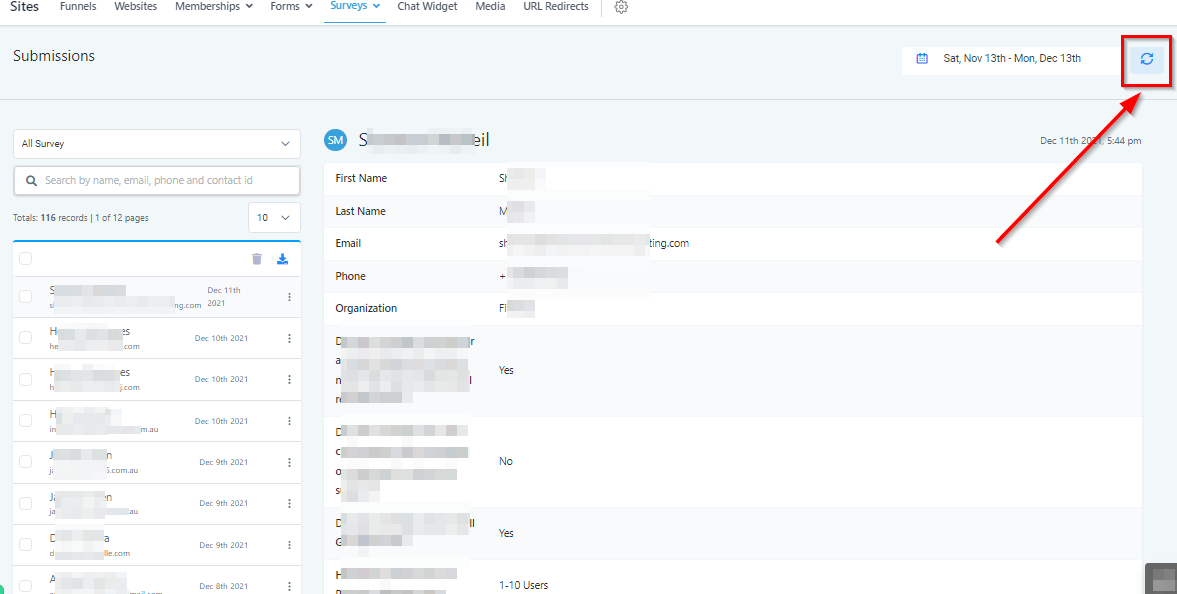Check the Dec 11th submission checkbox

click(x=26, y=297)
